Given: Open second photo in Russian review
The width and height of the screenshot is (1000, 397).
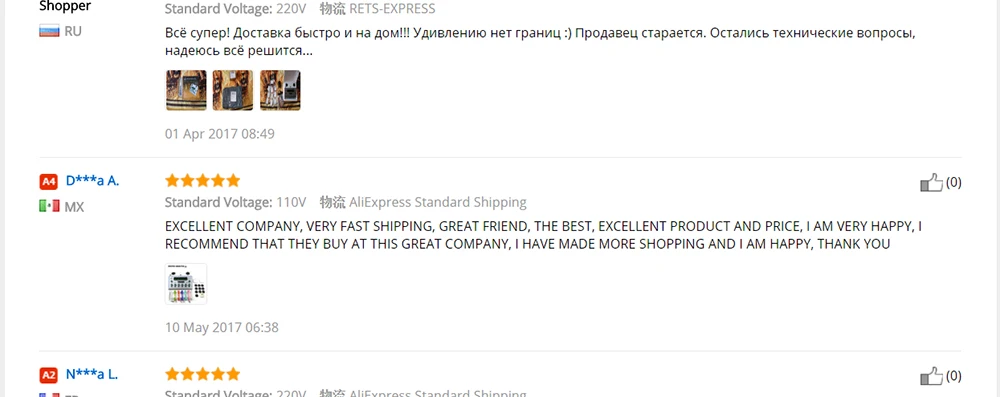Looking at the screenshot, I should point(233,90).
